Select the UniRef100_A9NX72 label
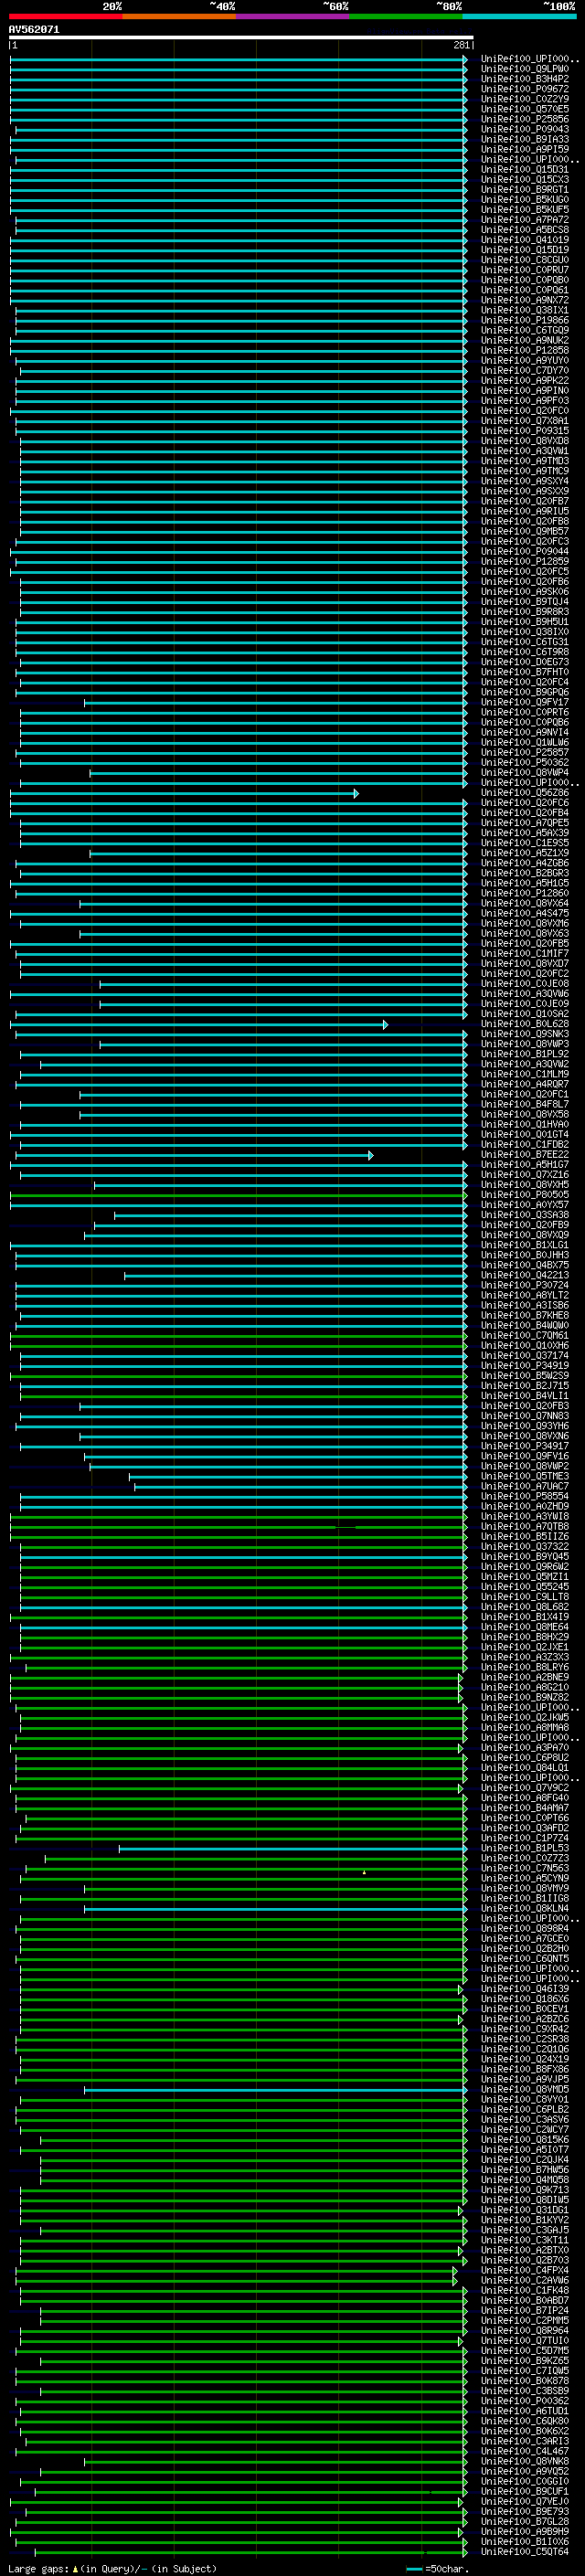 click(525, 300)
